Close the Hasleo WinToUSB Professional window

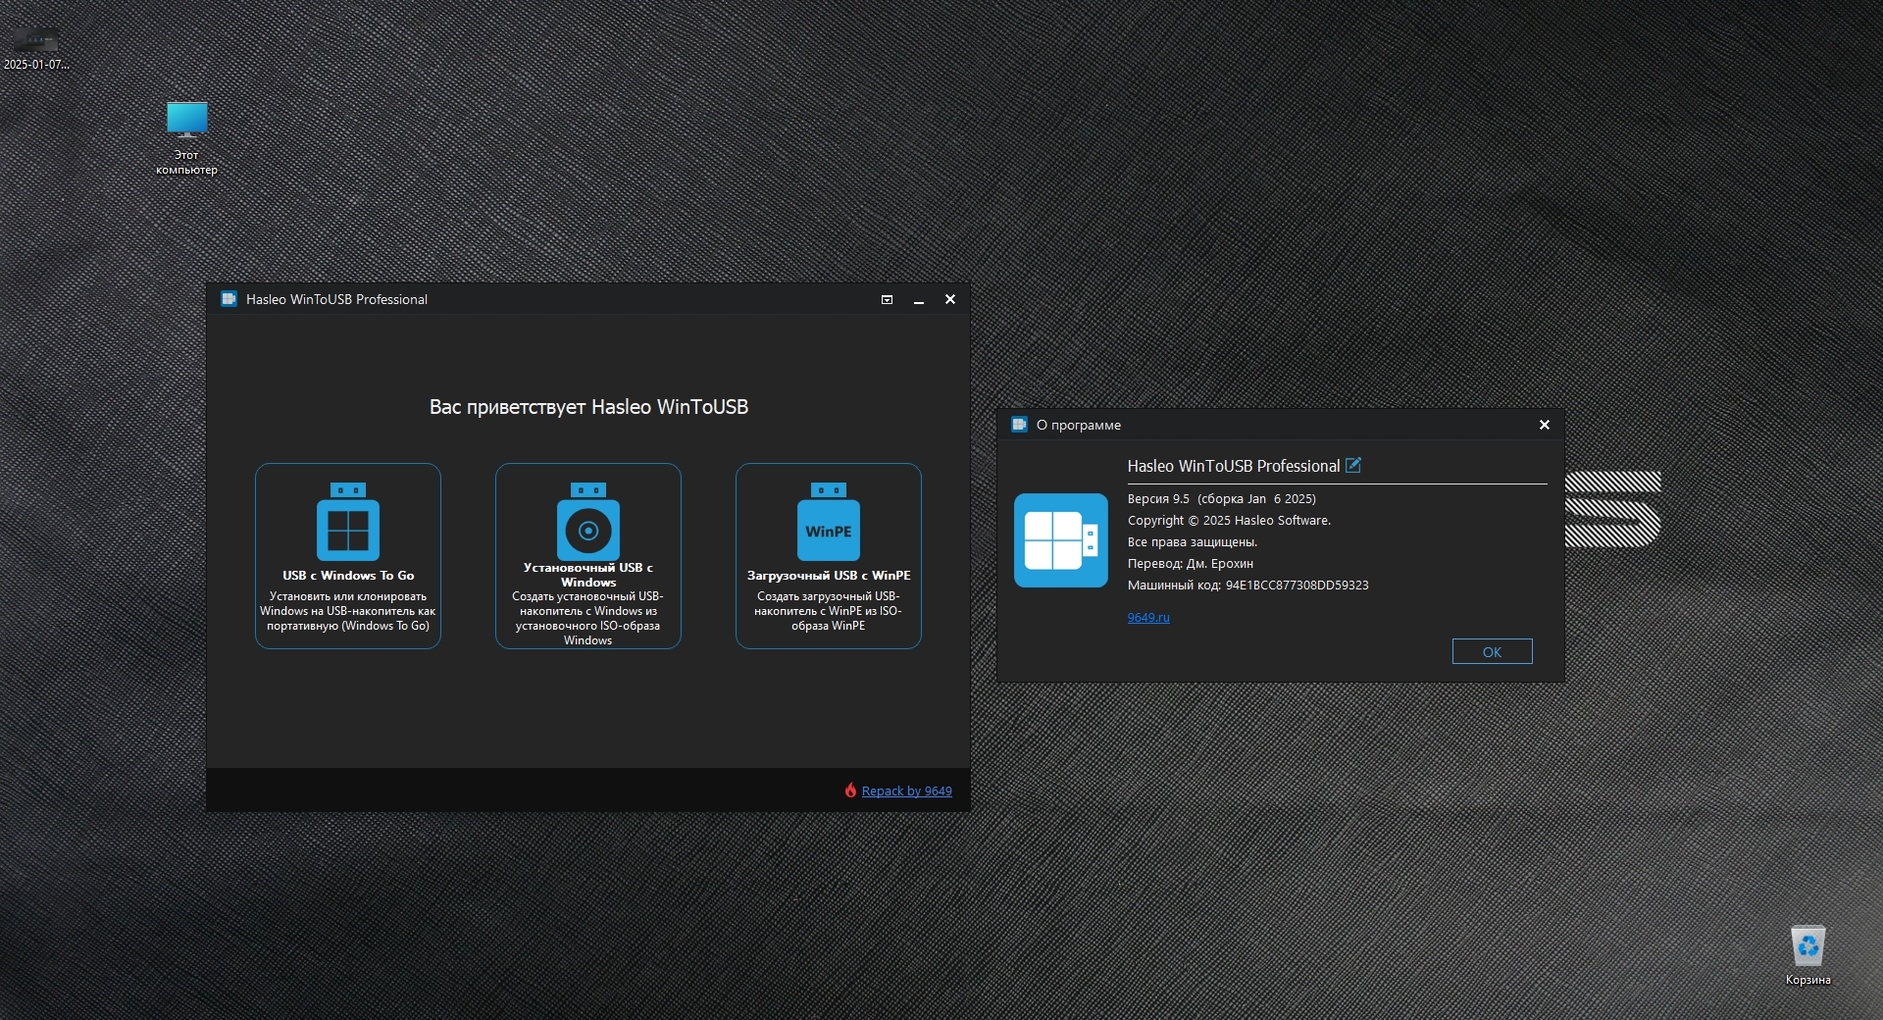tap(950, 299)
